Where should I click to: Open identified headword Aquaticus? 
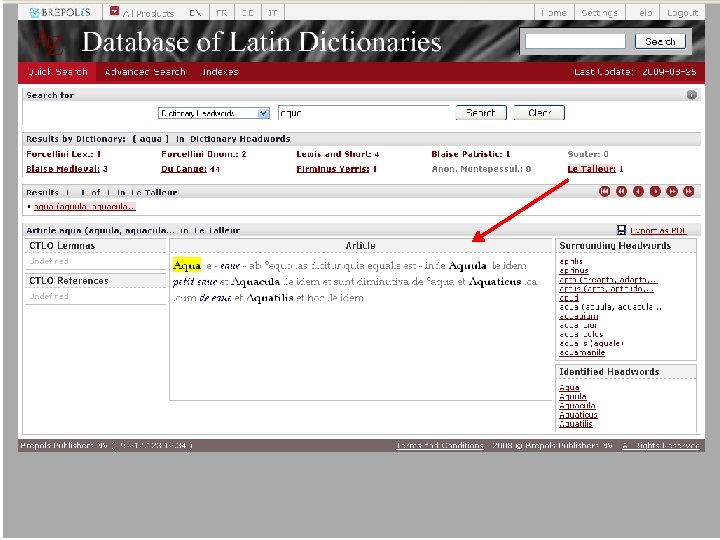tap(578, 415)
